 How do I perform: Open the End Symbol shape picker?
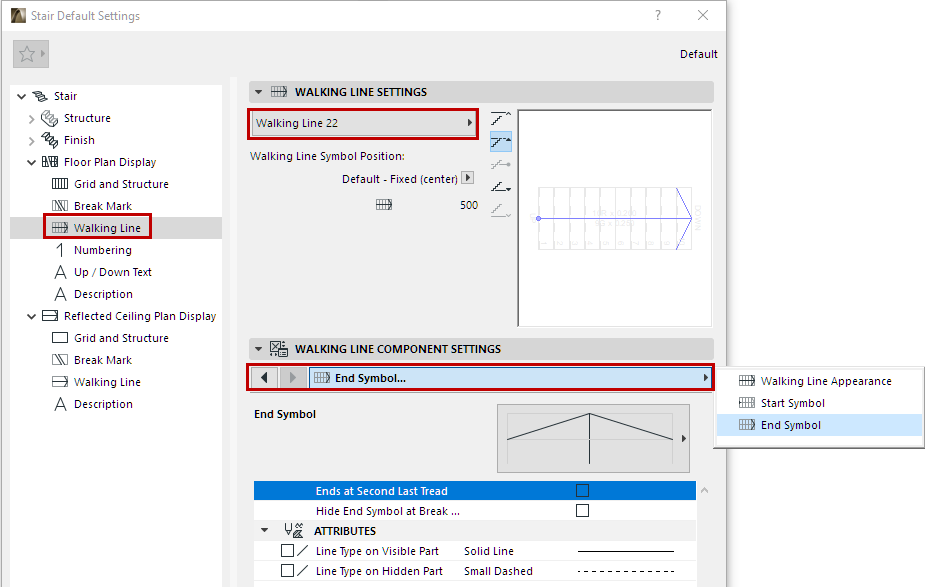pos(593,438)
